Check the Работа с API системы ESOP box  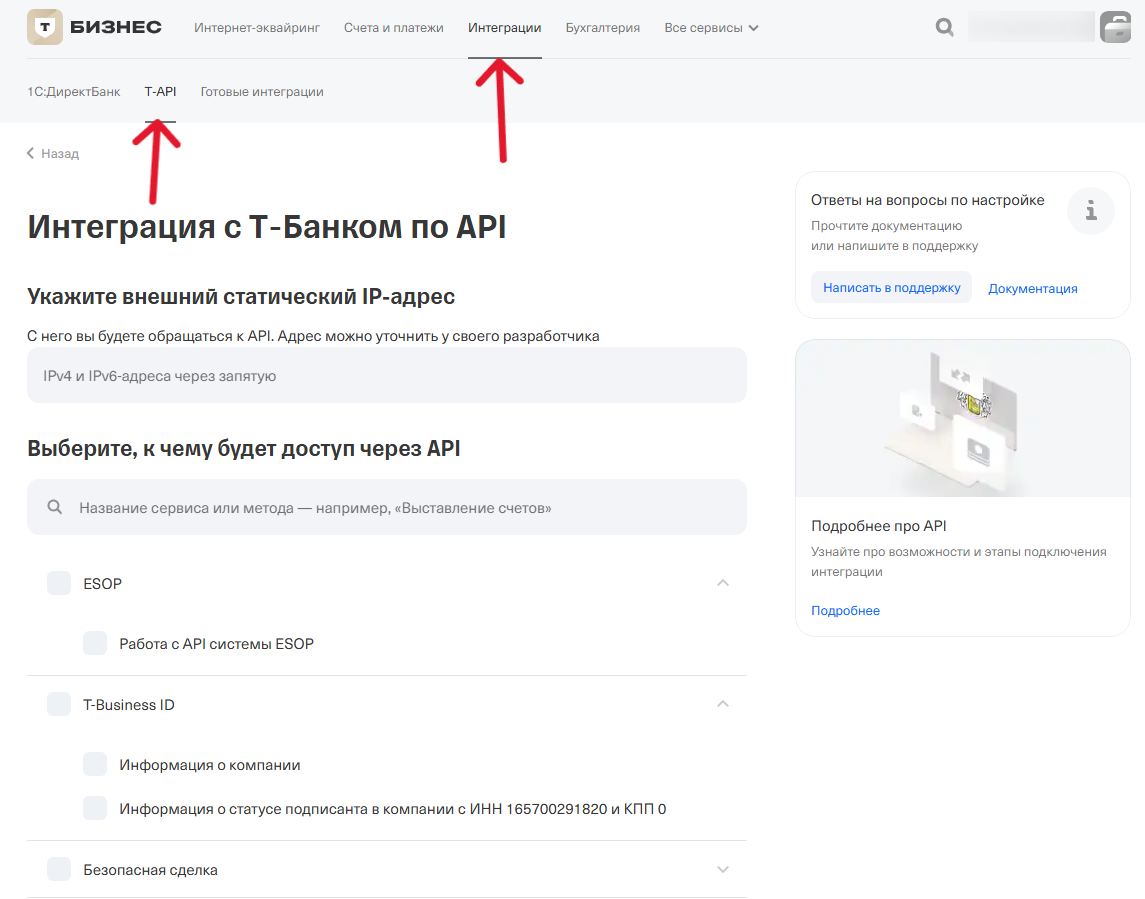click(95, 643)
